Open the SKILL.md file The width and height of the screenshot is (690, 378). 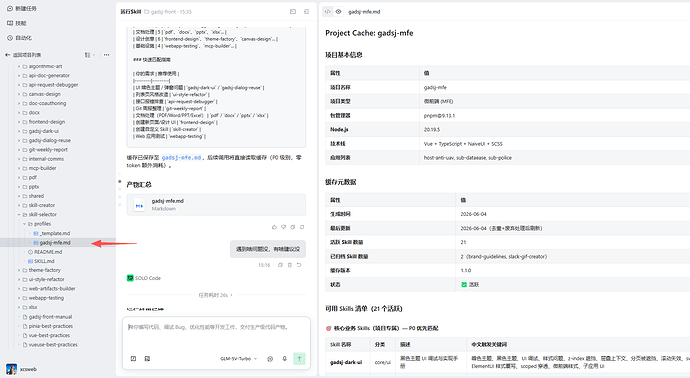tap(41, 261)
